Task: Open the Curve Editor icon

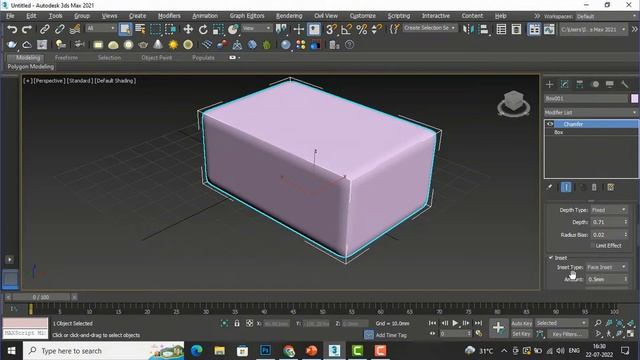Action: coord(549,29)
